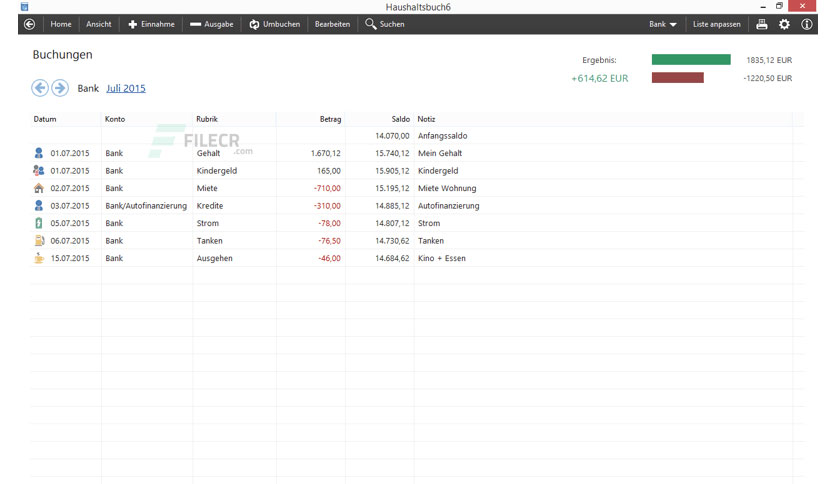836x484 pixels.
Task: Open the print icon in toolbar
Action: tap(762, 24)
